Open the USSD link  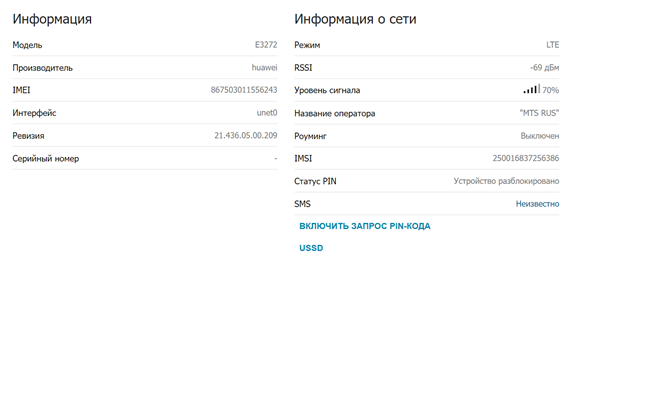(x=311, y=248)
